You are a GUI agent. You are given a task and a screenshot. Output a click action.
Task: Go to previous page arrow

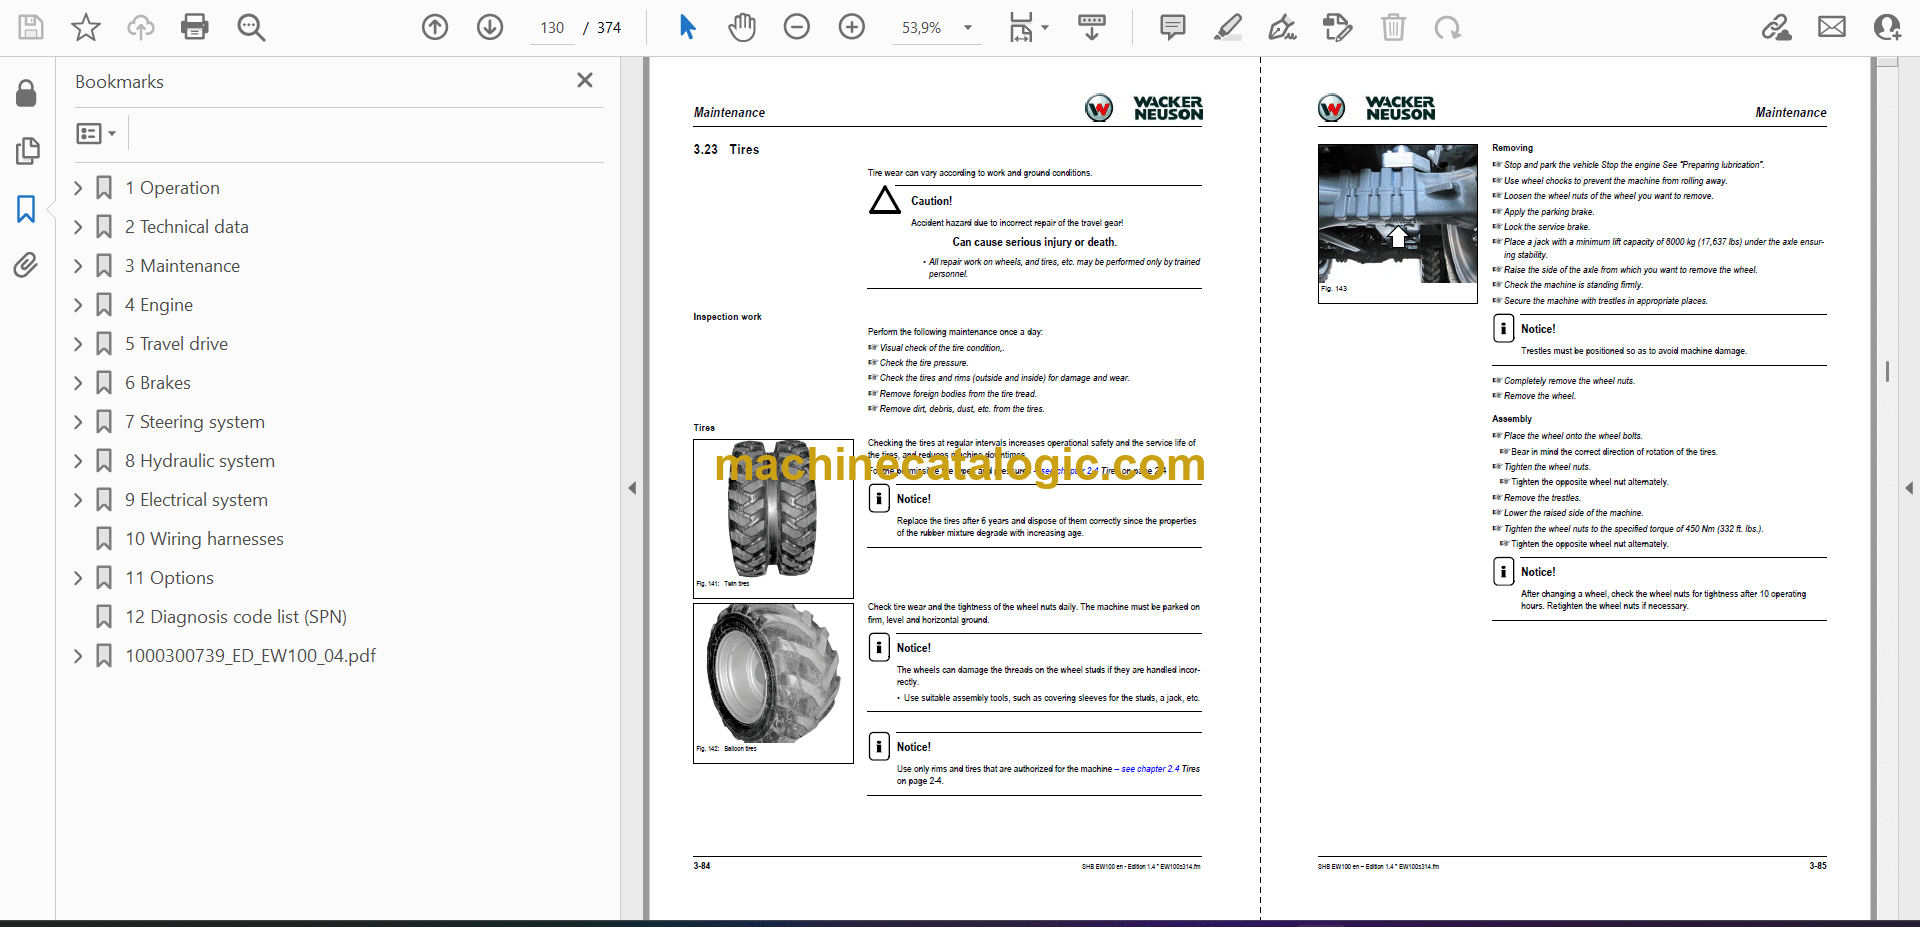coord(435,27)
